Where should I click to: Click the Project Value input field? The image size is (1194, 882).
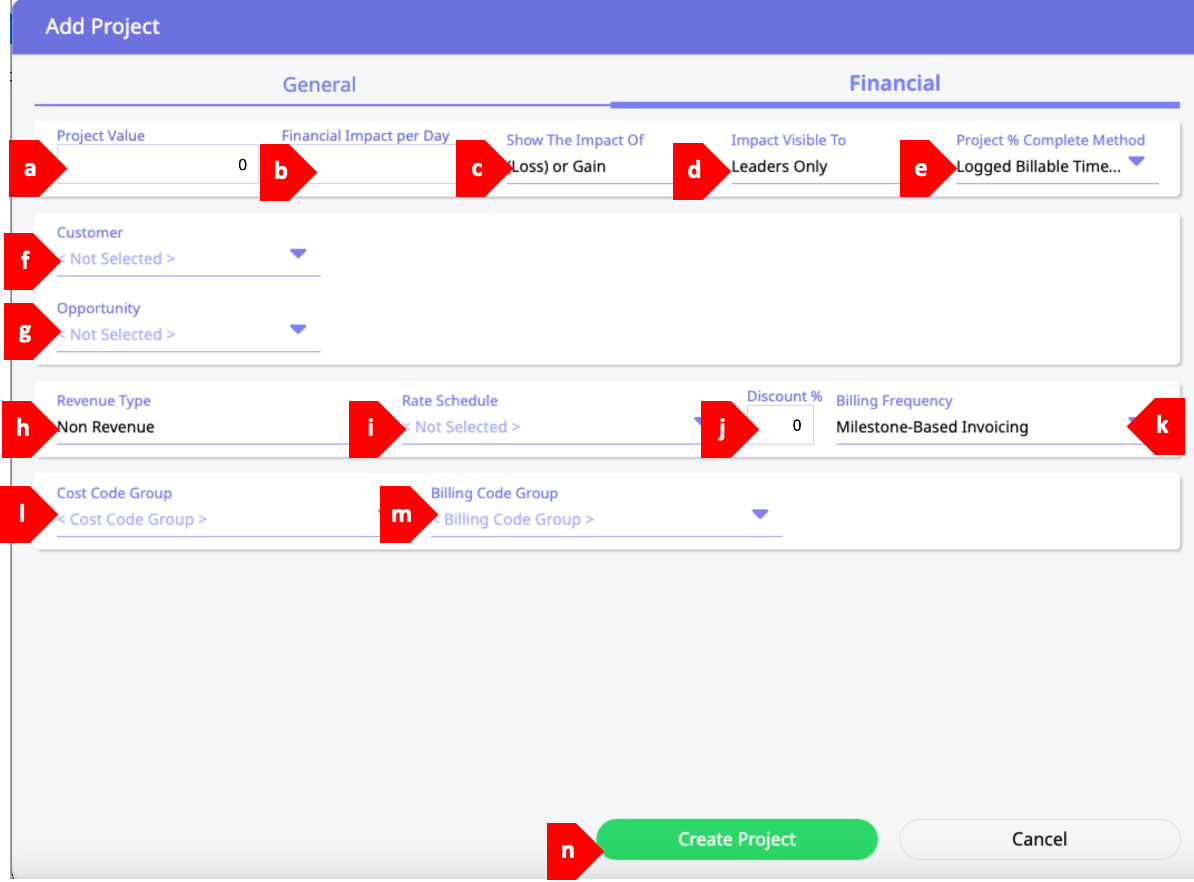pos(160,165)
